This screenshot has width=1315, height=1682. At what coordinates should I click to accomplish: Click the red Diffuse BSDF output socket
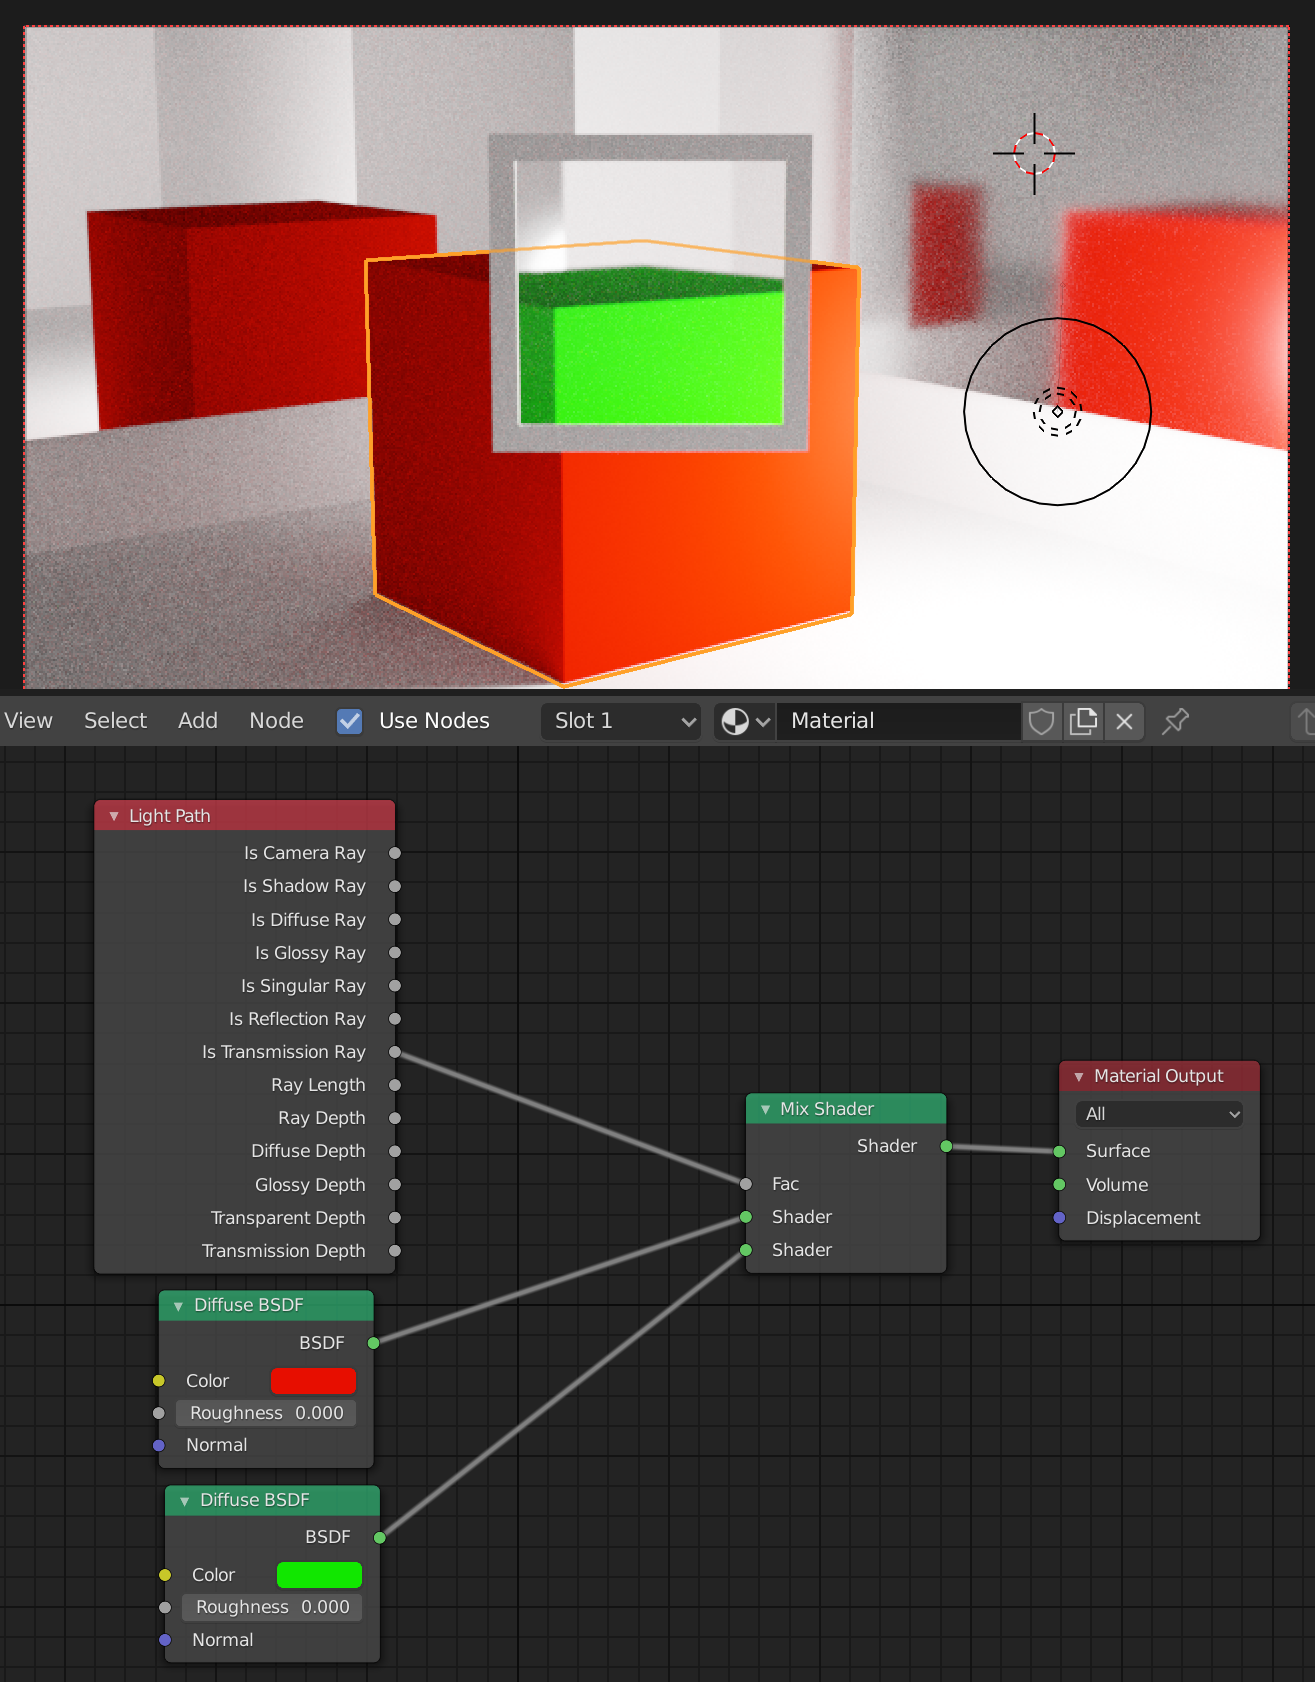coord(374,1343)
